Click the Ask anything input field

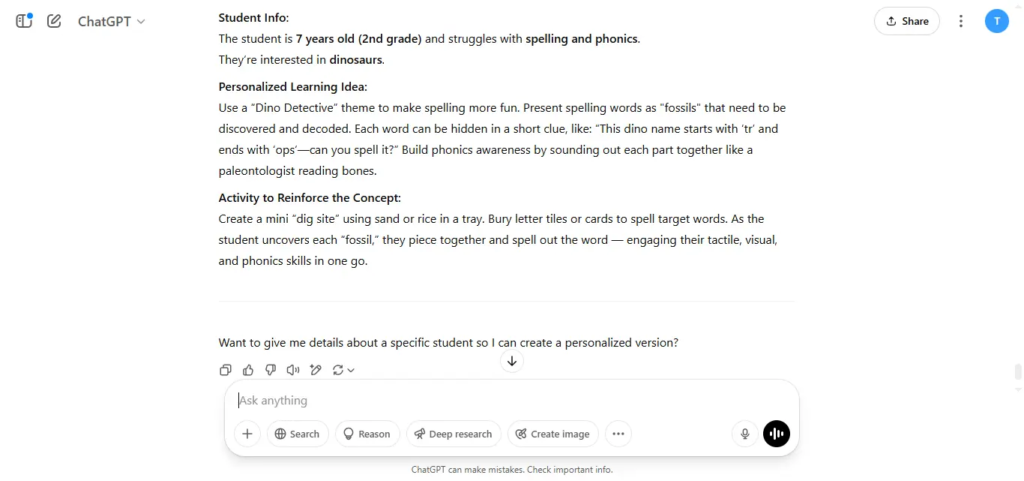click(511, 400)
